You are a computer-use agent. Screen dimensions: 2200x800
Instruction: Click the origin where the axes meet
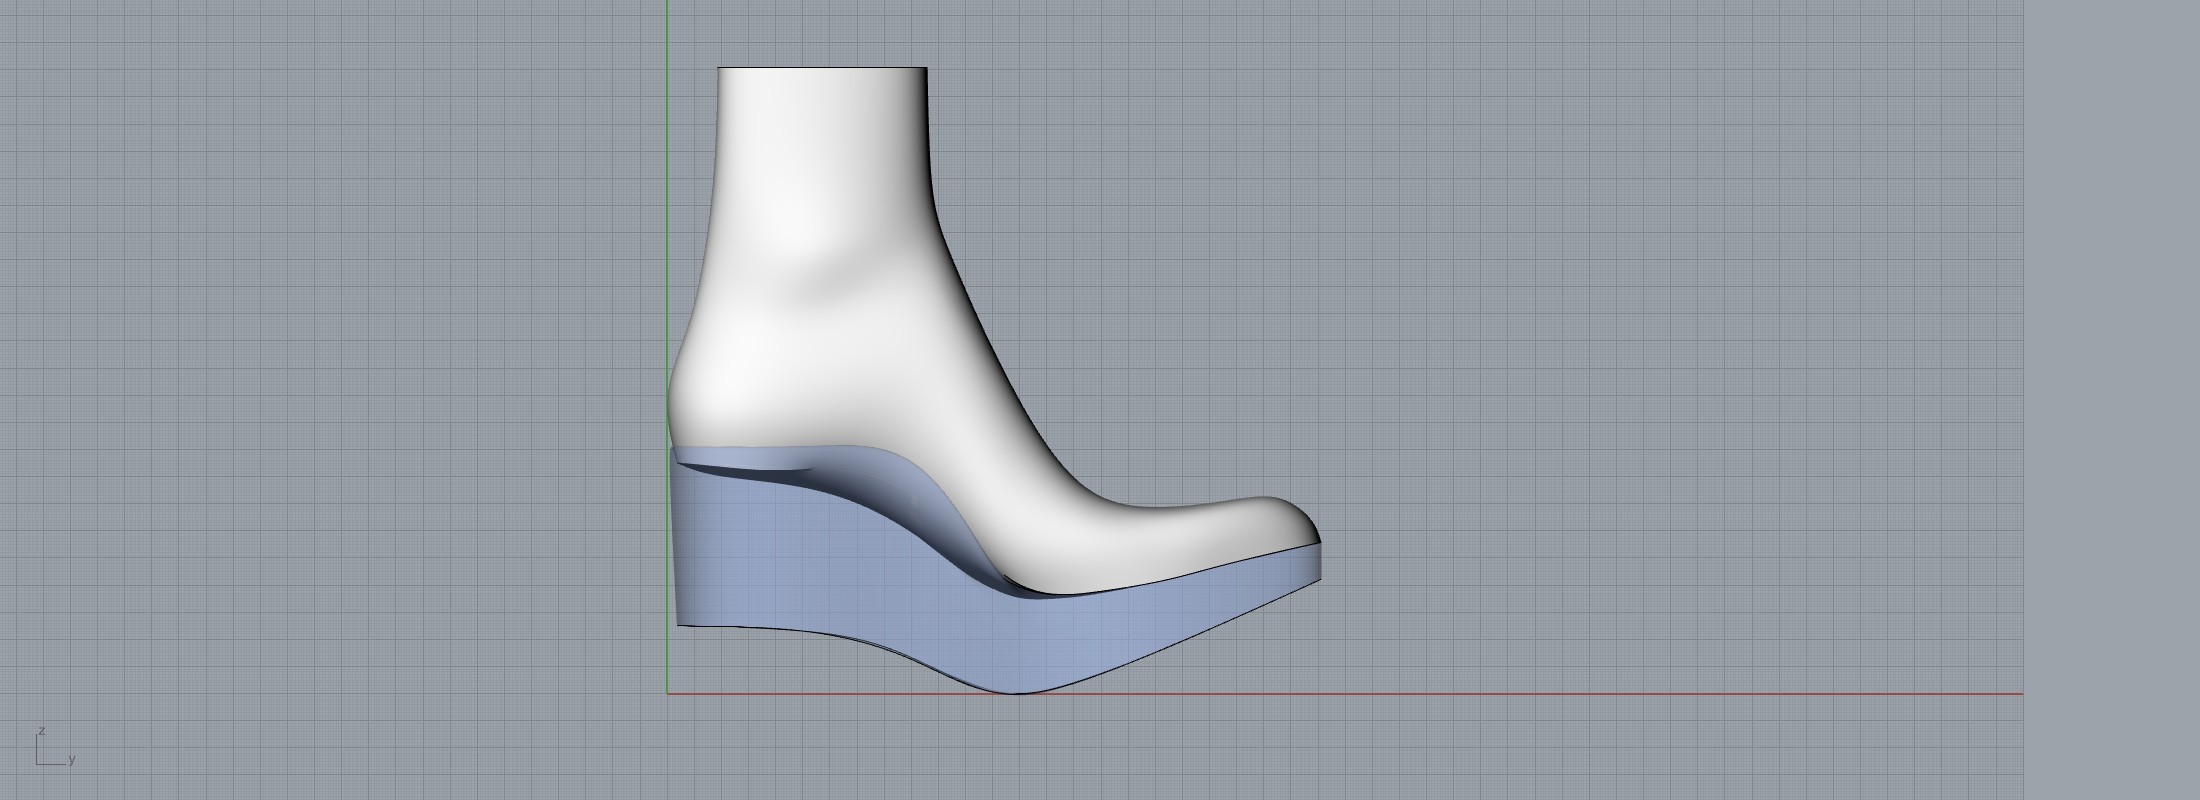click(667, 693)
